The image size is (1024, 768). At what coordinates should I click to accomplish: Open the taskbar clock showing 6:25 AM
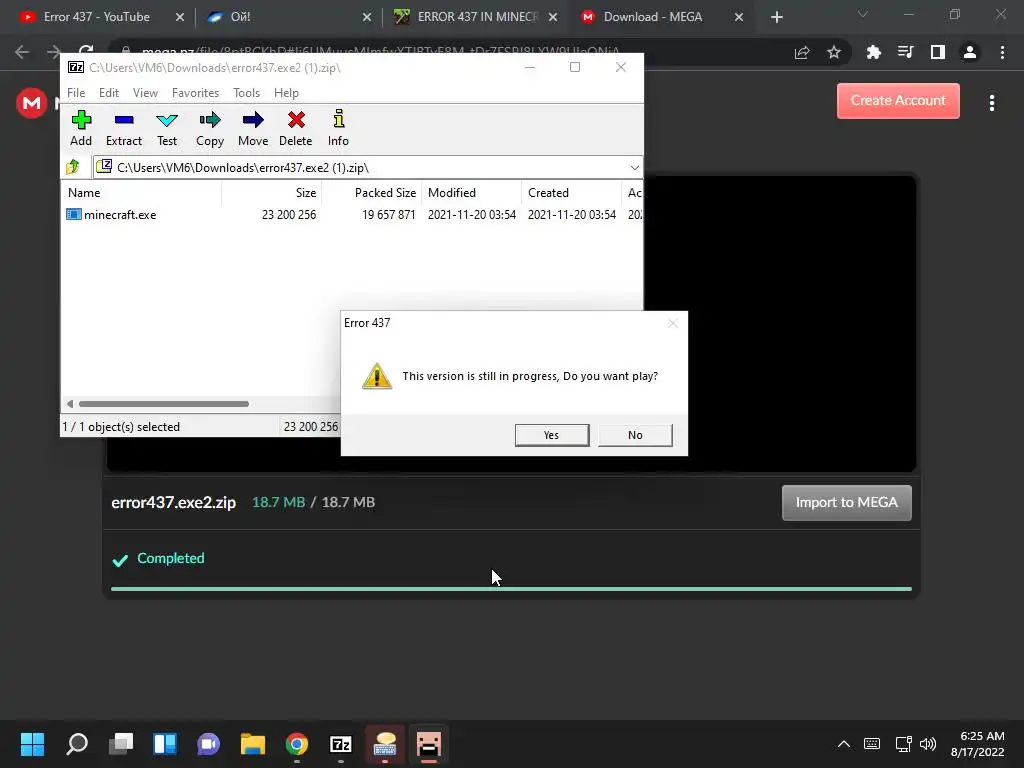click(x=978, y=744)
